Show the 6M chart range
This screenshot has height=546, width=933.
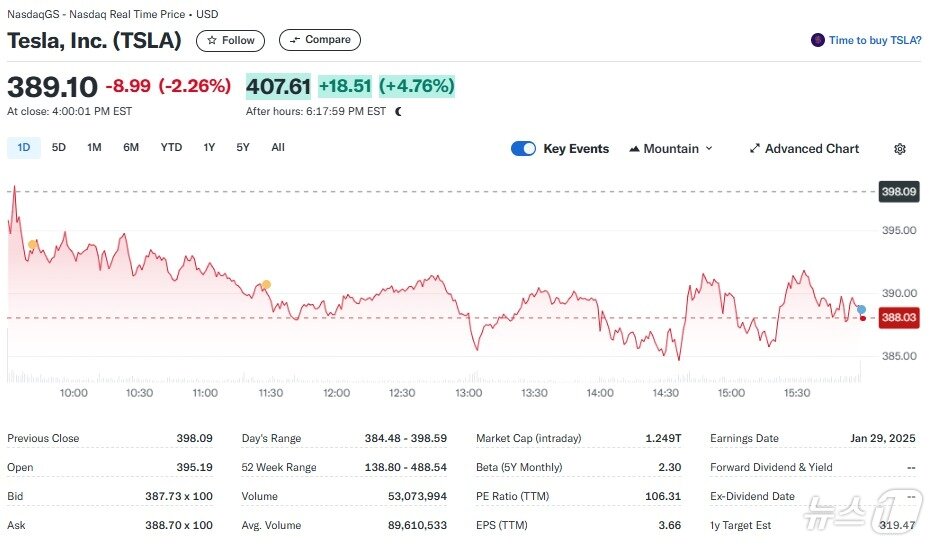pyautogui.click(x=131, y=148)
